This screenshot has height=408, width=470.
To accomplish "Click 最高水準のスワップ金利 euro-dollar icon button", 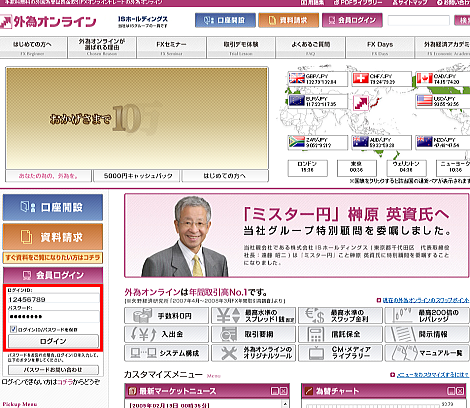I will [340, 316].
